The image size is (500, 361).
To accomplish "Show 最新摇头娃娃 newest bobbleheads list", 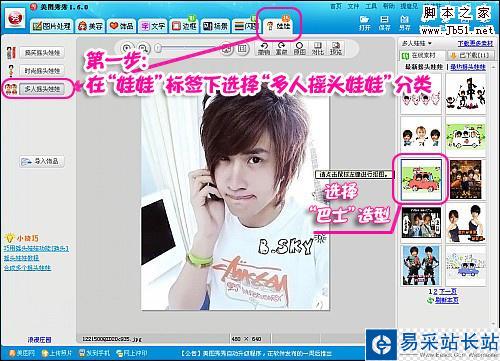I will pos(424,67).
